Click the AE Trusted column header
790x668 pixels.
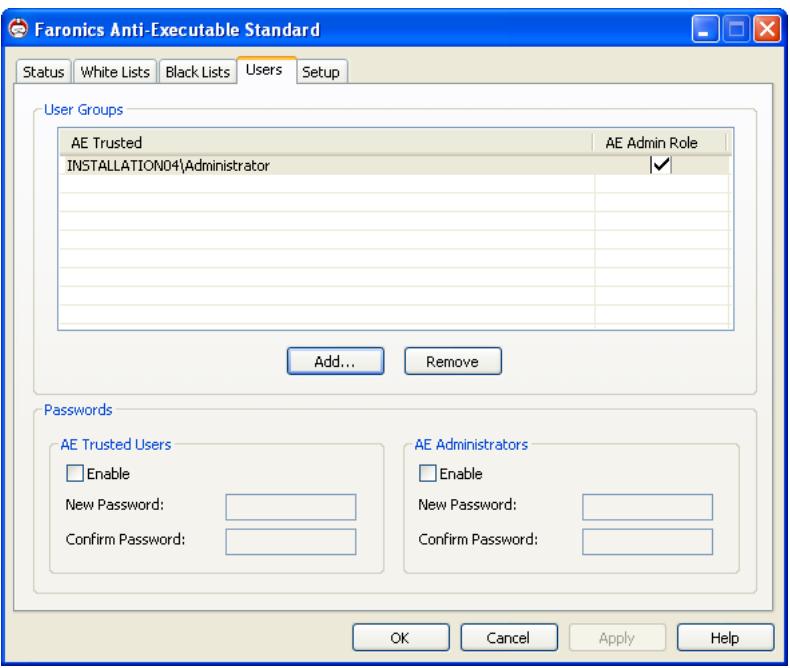[x=325, y=143]
